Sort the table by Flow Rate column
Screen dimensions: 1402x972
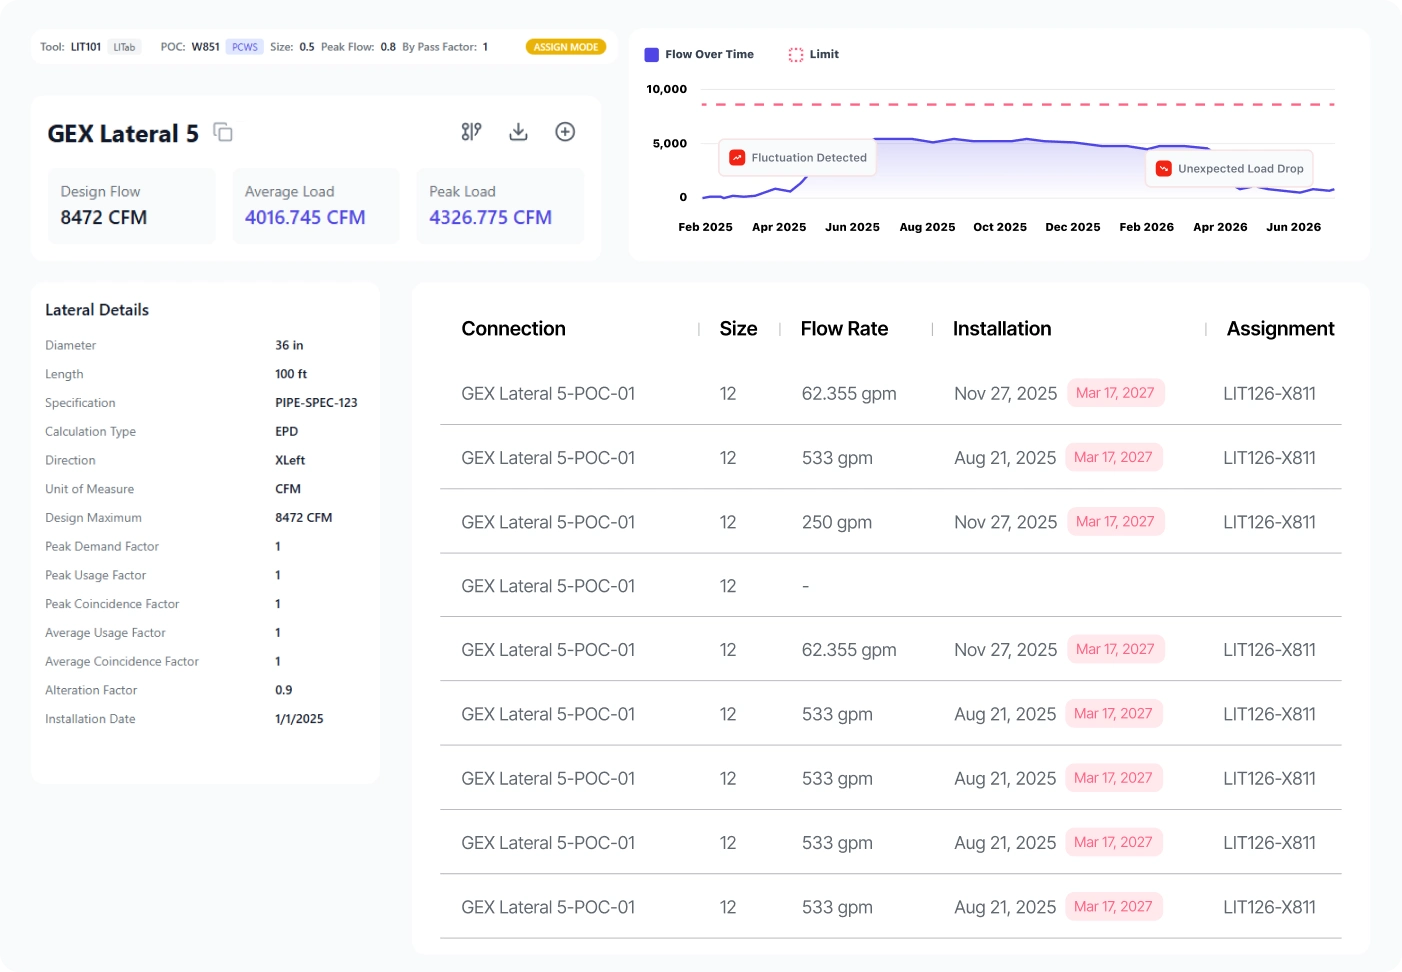(x=844, y=328)
